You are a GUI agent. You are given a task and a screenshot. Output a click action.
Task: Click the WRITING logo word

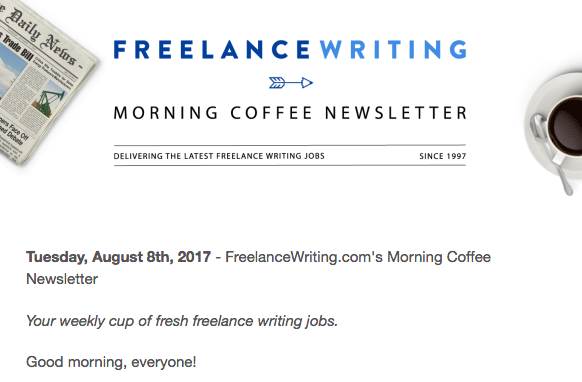pyautogui.click(x=393, y=49)
